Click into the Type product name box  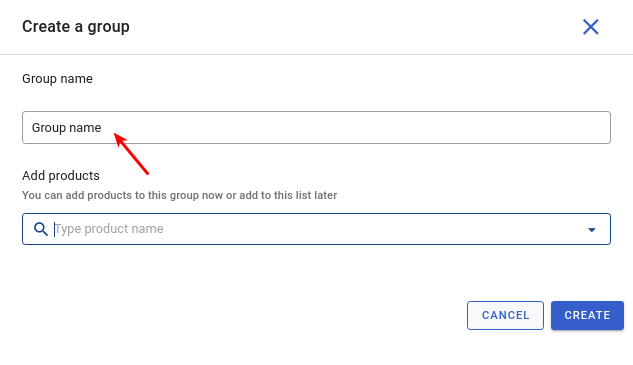316,229
